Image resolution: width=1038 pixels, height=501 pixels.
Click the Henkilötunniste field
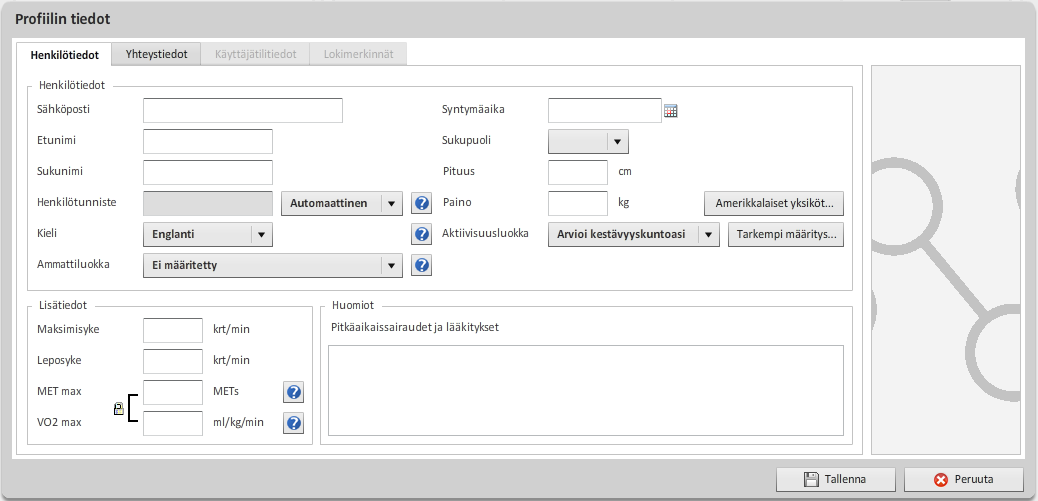[x=208, y=203]
